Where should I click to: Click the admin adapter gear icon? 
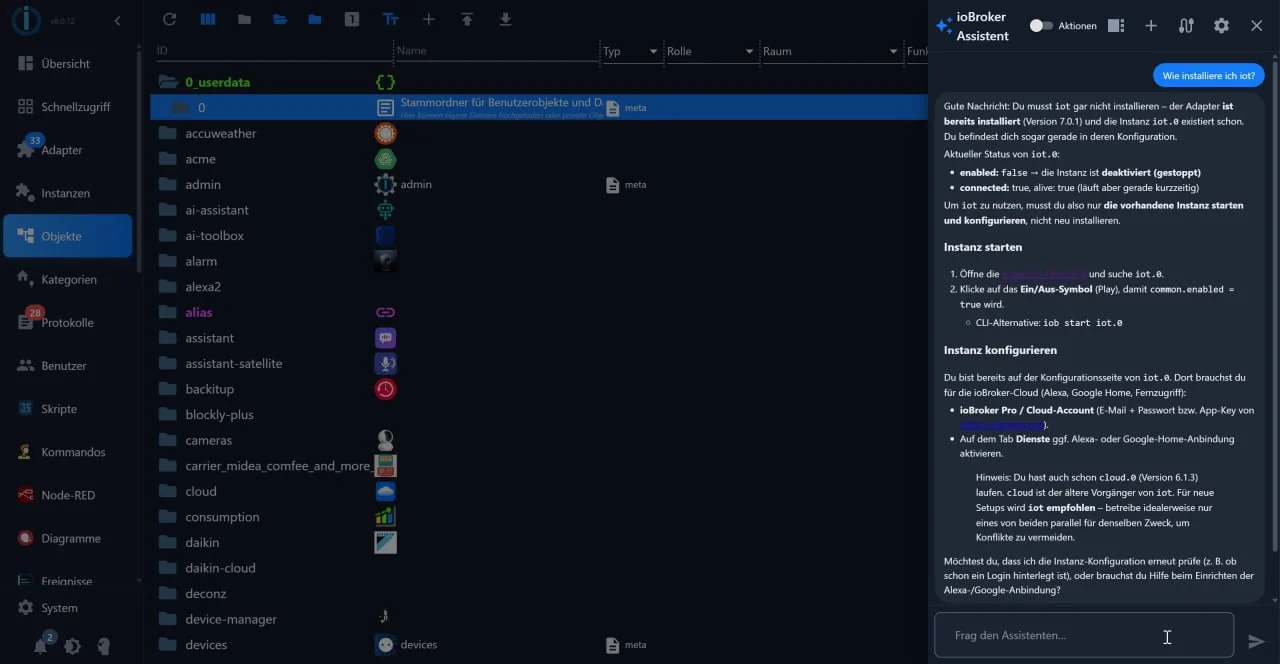385,184
